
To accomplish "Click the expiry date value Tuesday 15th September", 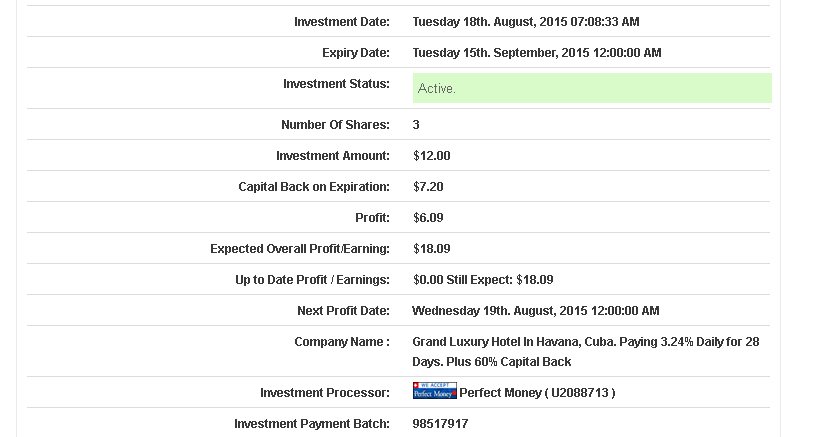I will click(536, 53).
